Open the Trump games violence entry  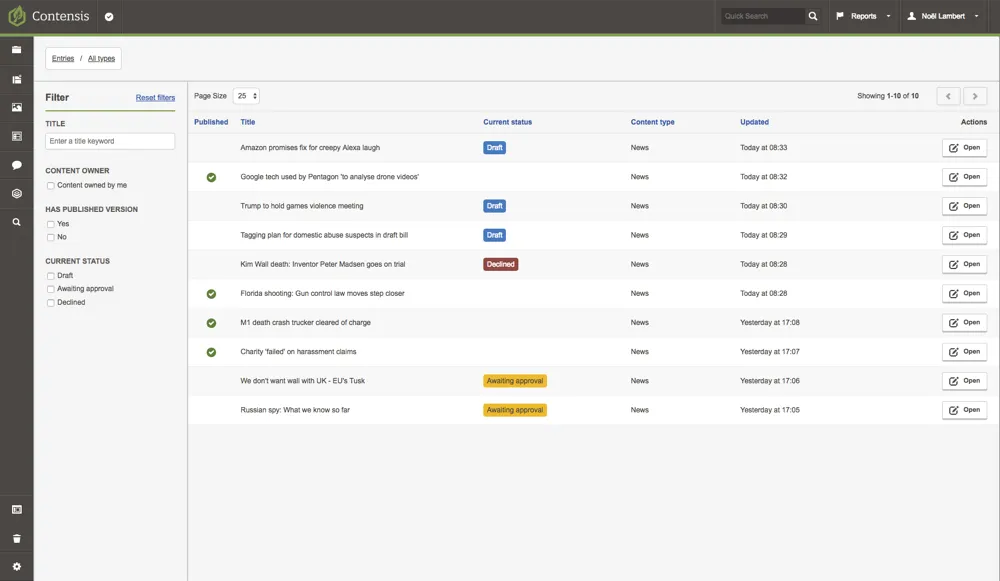click(x=964, y=206)
